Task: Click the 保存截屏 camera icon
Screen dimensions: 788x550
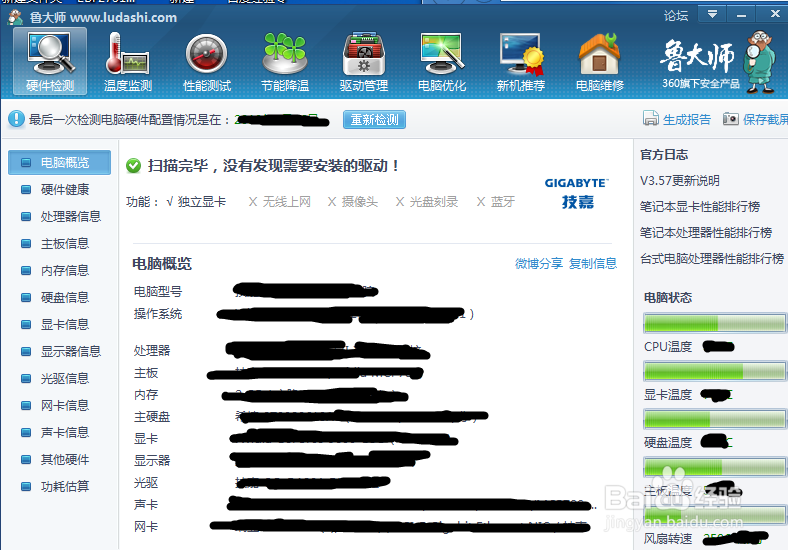Action: (731, 119)
